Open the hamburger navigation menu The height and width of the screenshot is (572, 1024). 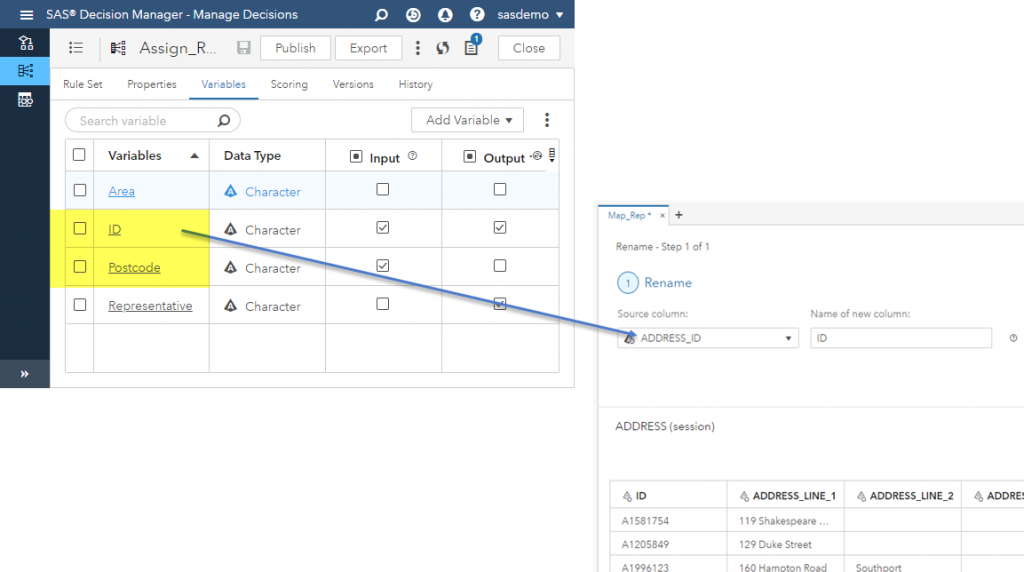26,15
